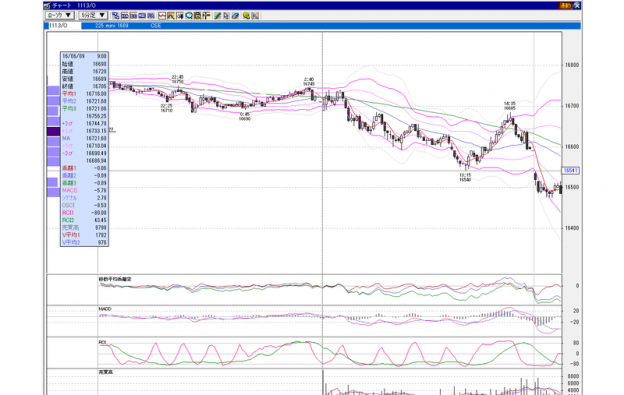The image size is (624, 395).
Task: Click the first blue tree-structure toolbar icon
Action: 115,16
